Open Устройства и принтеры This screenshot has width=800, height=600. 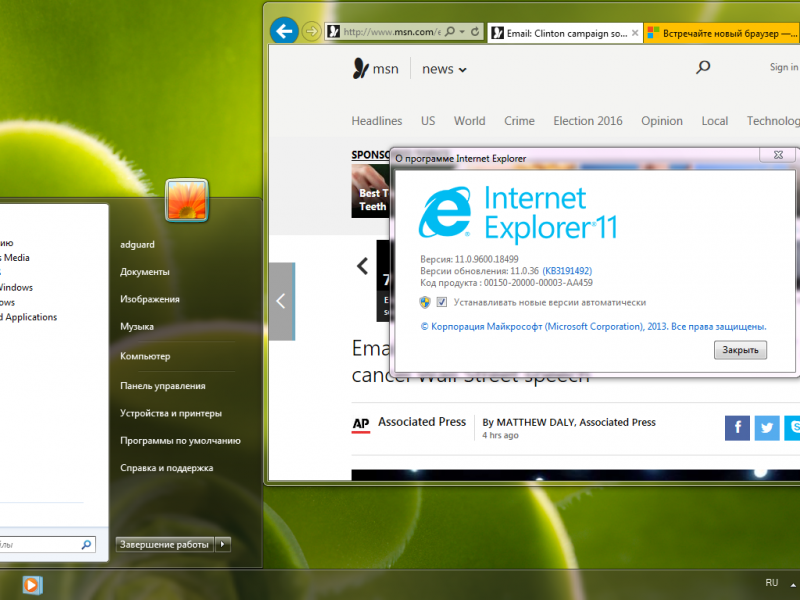tap(171, 413)
